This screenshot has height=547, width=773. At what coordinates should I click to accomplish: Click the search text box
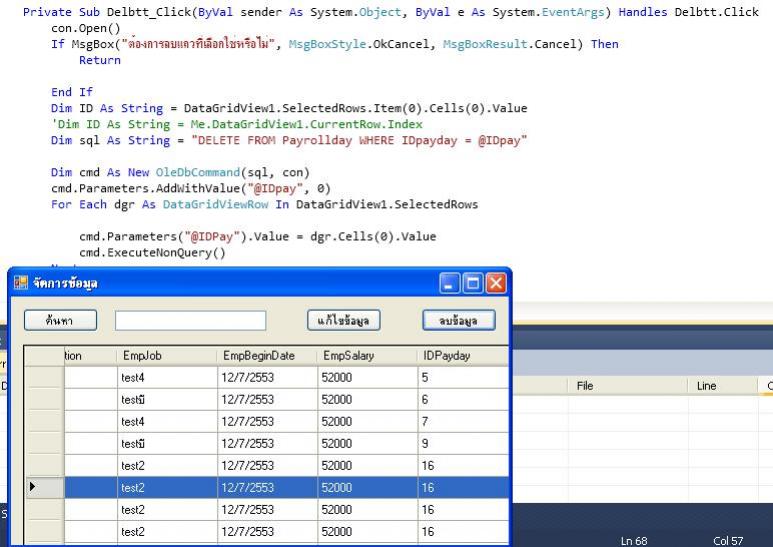(190, 320)
